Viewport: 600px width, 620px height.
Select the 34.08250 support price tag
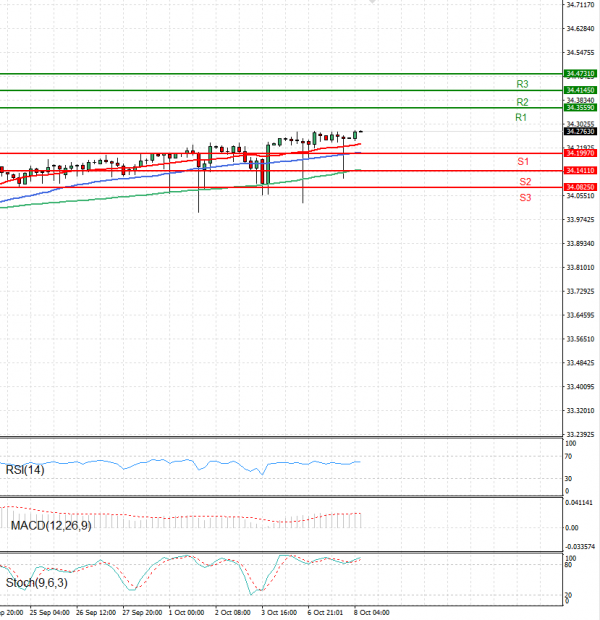(x=580, y=187)
